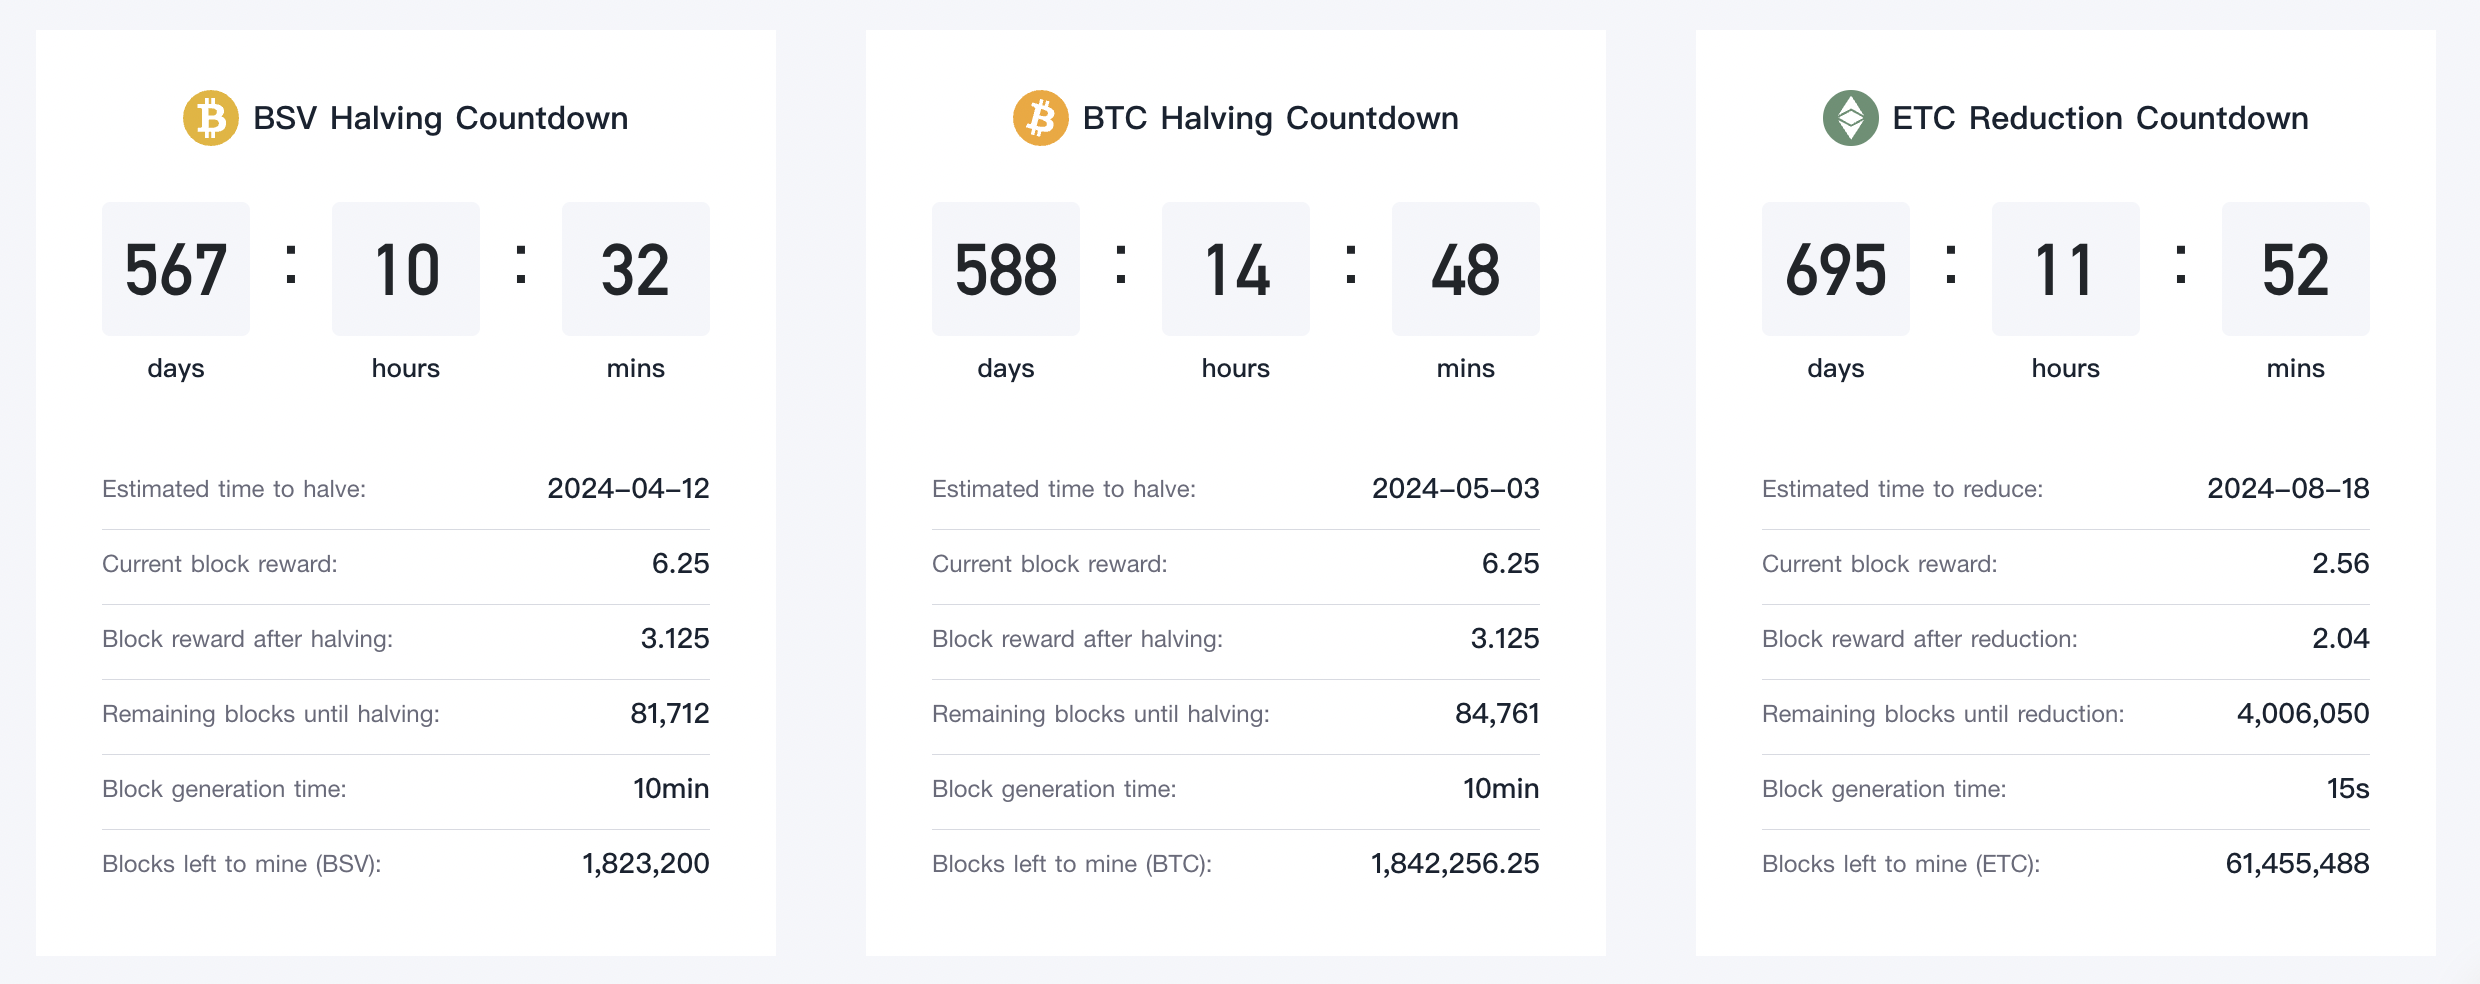2480x984 pixels.
Task: Click BTC remaining blocks value 84,761
Action: (x=1497, y=713)
